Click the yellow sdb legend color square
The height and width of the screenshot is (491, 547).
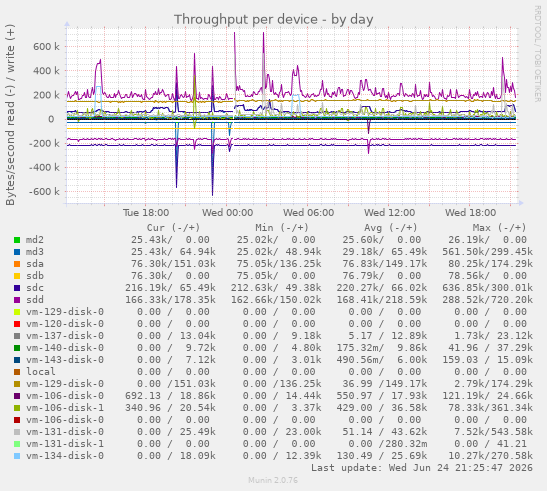point(17,276)
